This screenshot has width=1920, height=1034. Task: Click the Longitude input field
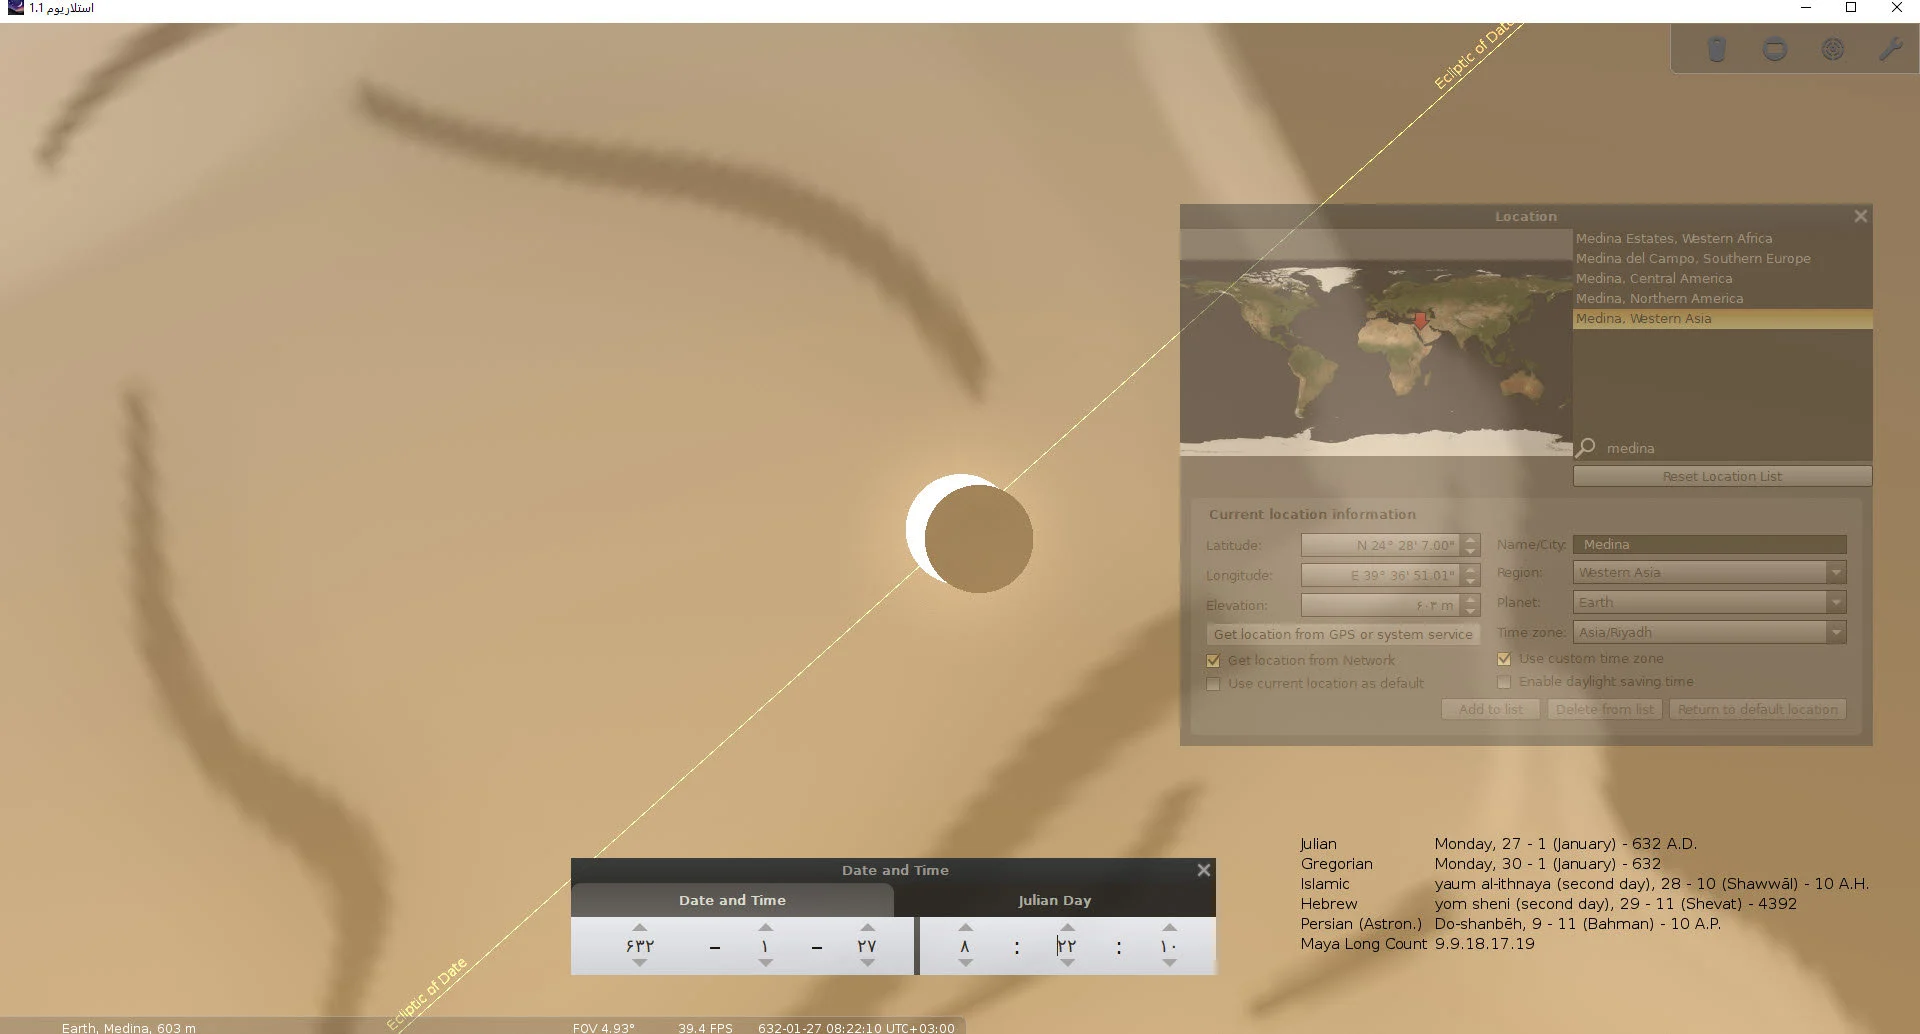[x=1381, y=576]
